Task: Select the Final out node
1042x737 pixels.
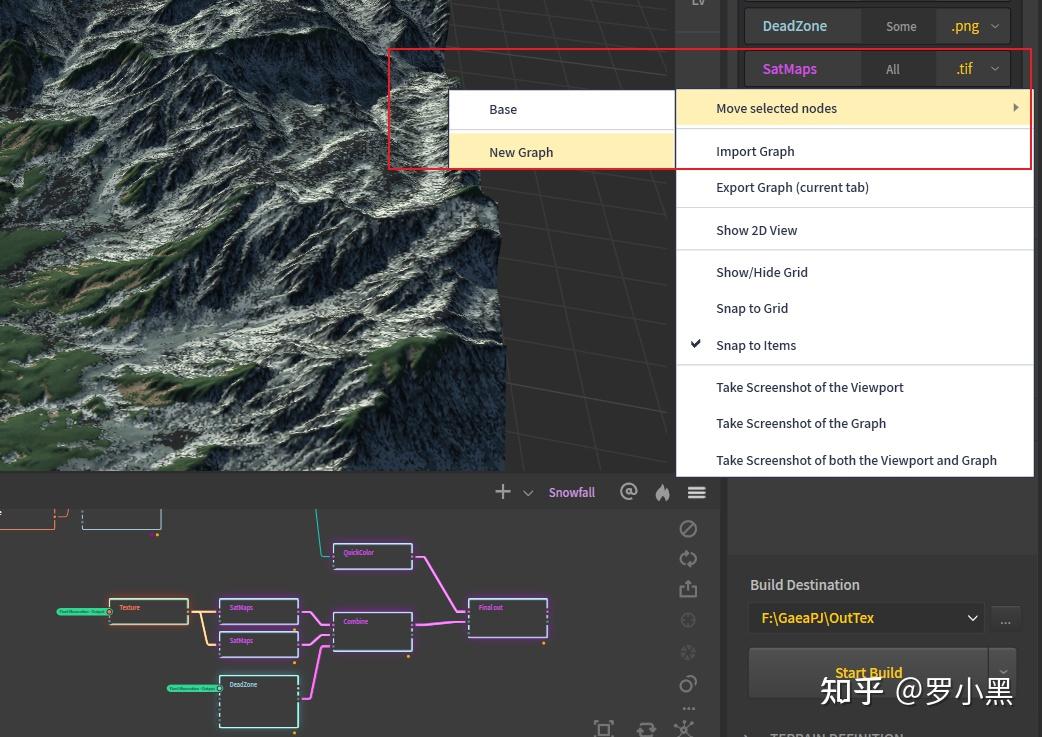Action: [508, 618]
